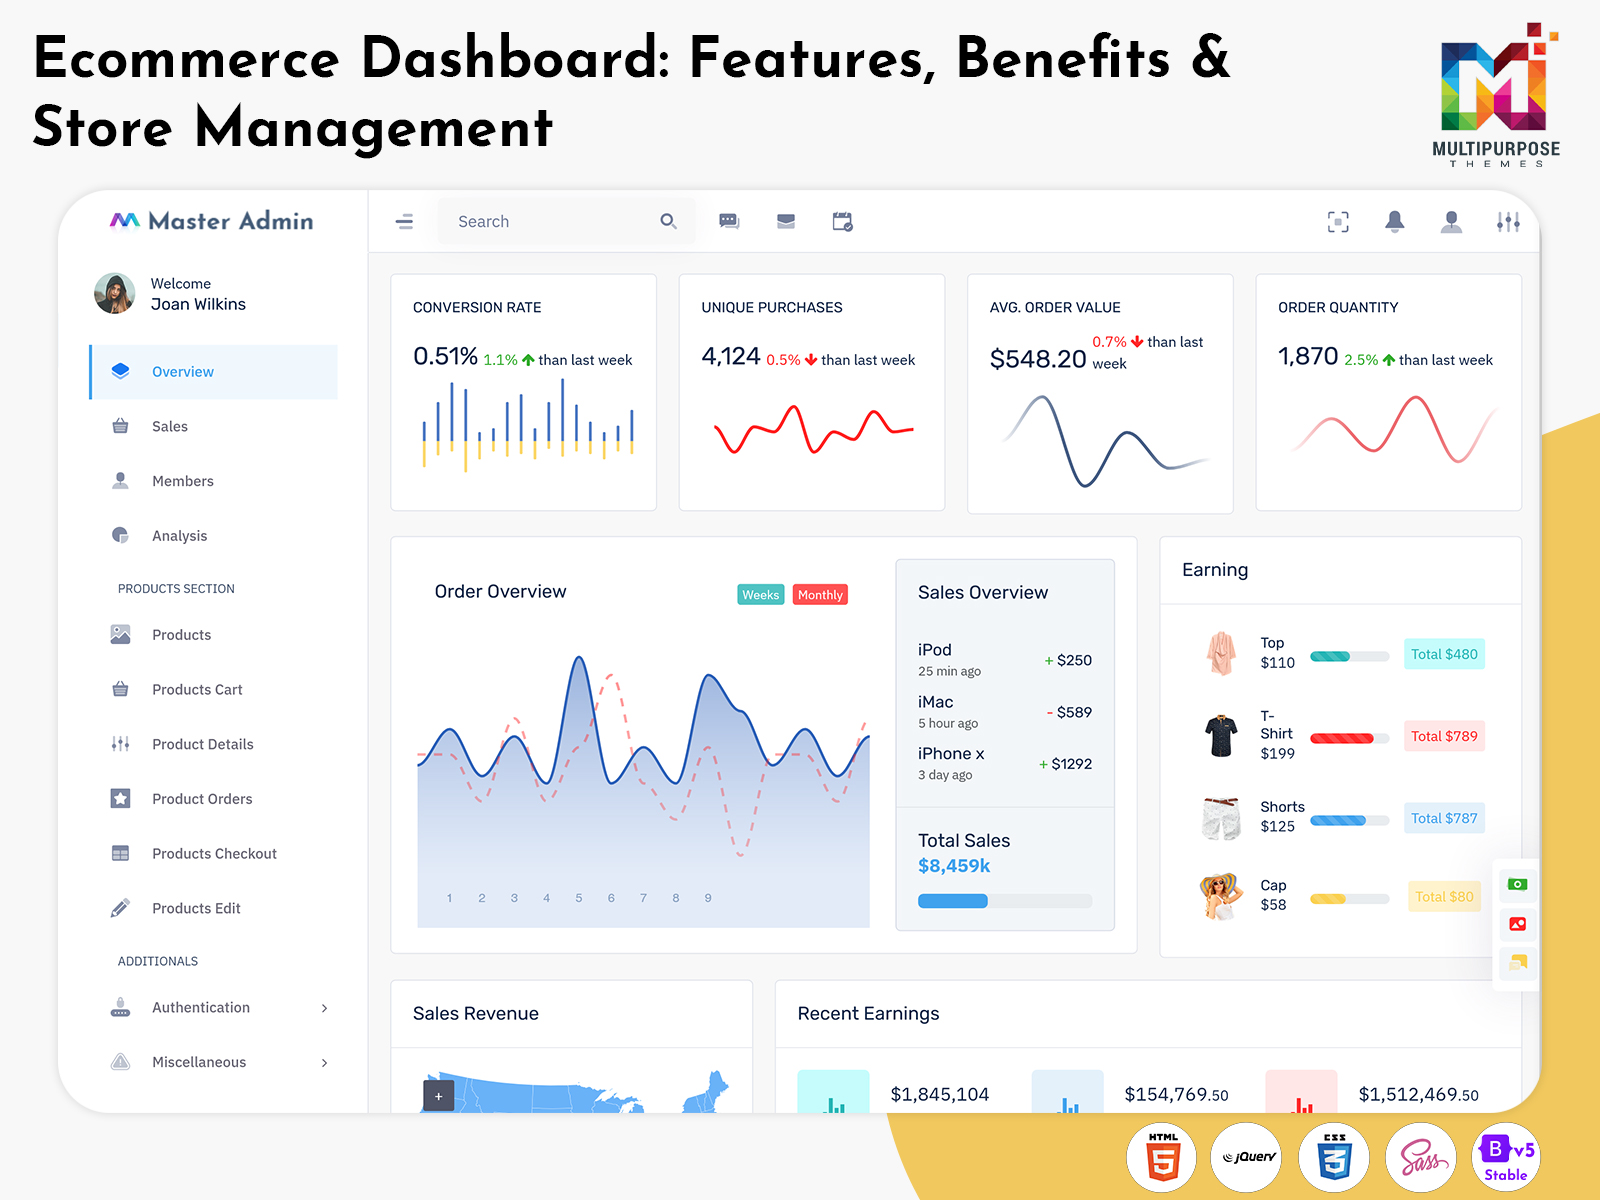Click the Products image icon in sidebar
This screenshot has height=1200, width=1600.
[121, 634]
